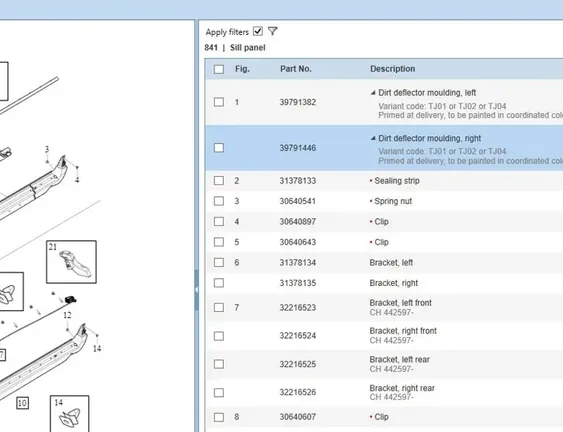Open part number 30640541 Spring nut
This screenshot has height=432, width=563.
298,201
